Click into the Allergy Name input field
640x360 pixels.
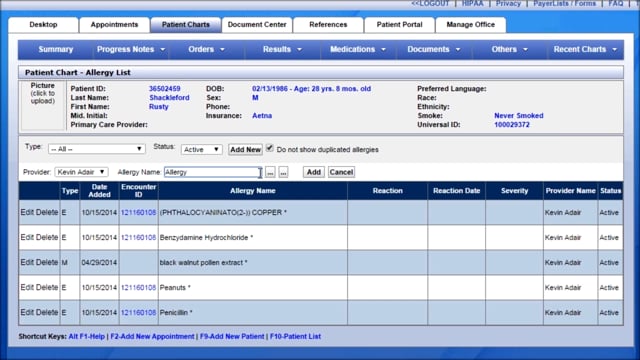(213, 172)
